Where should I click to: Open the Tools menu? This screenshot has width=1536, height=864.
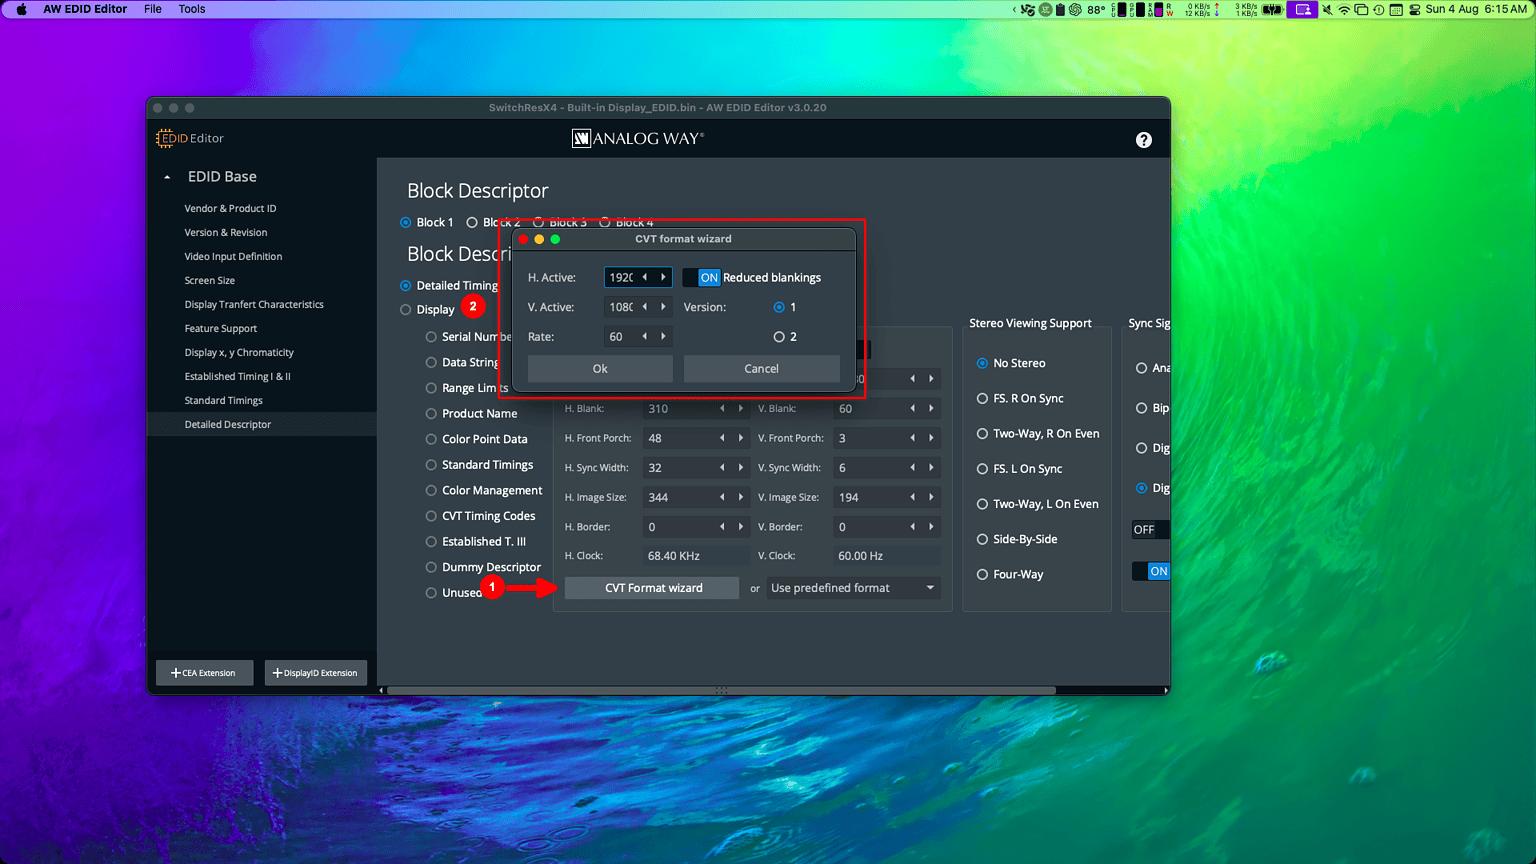(x=191, y=9)
